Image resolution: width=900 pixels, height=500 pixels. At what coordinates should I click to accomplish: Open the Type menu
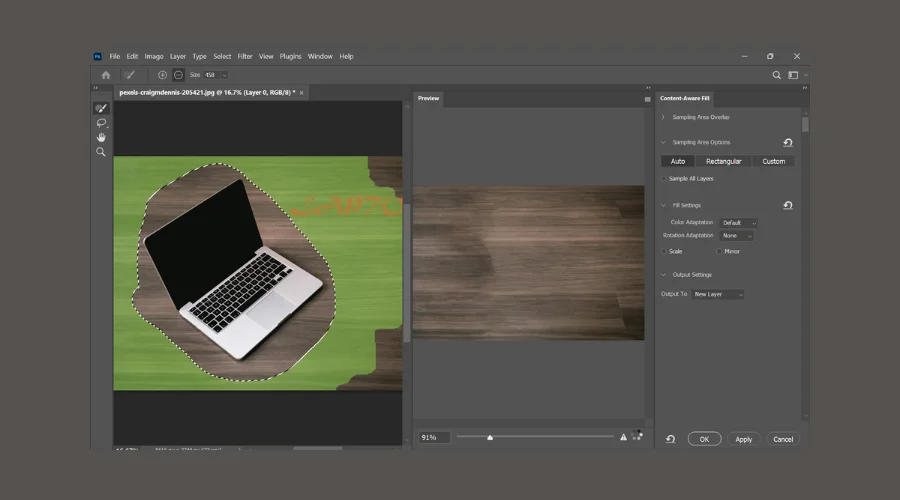click(x=199, y=56)
